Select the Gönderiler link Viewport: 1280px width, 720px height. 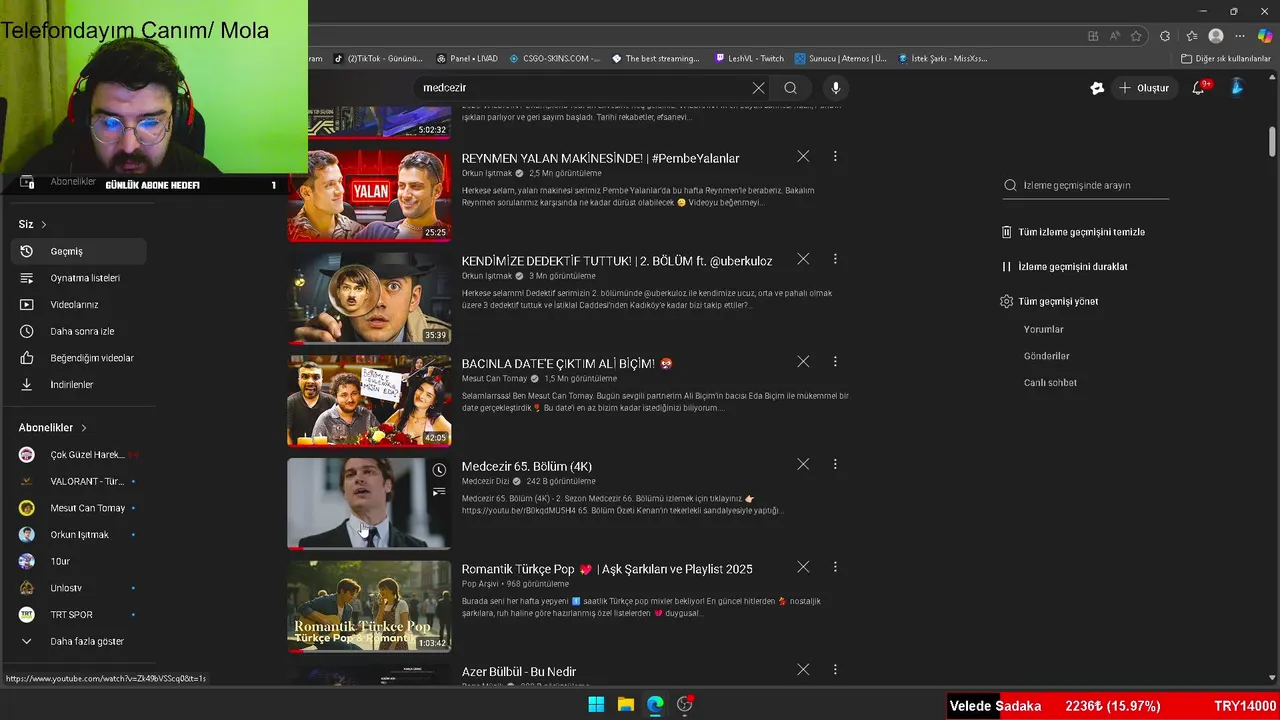pyautogui.click(x=1046, y=356)
